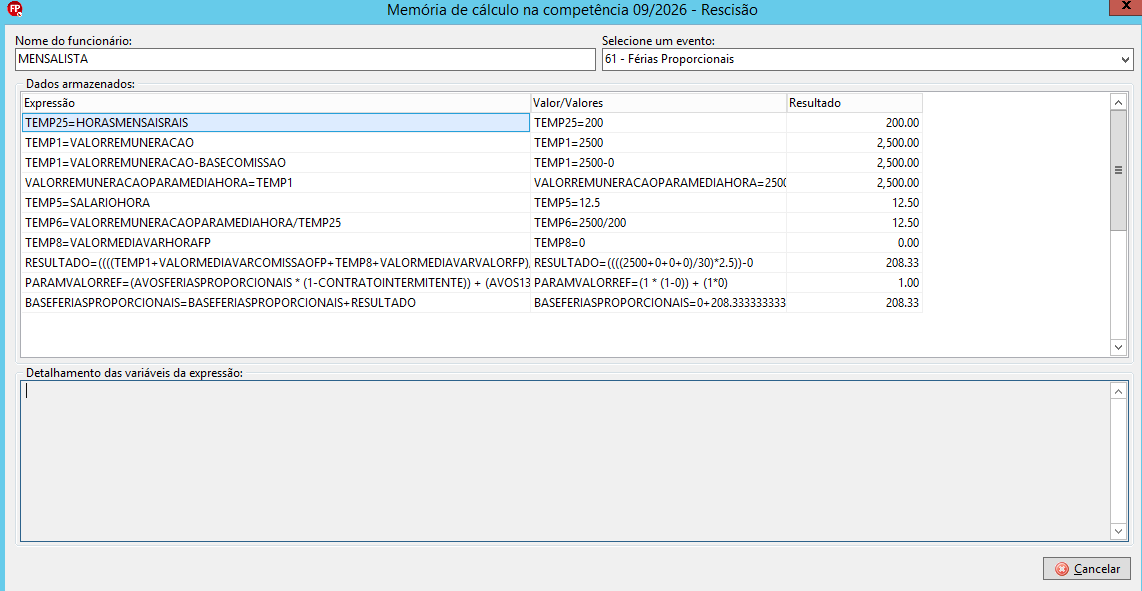The image size is (1142, 591).
Task: Click inside the Detalhamento das variáveis text area
Action: pyautogui.click(x=564, y=462)
